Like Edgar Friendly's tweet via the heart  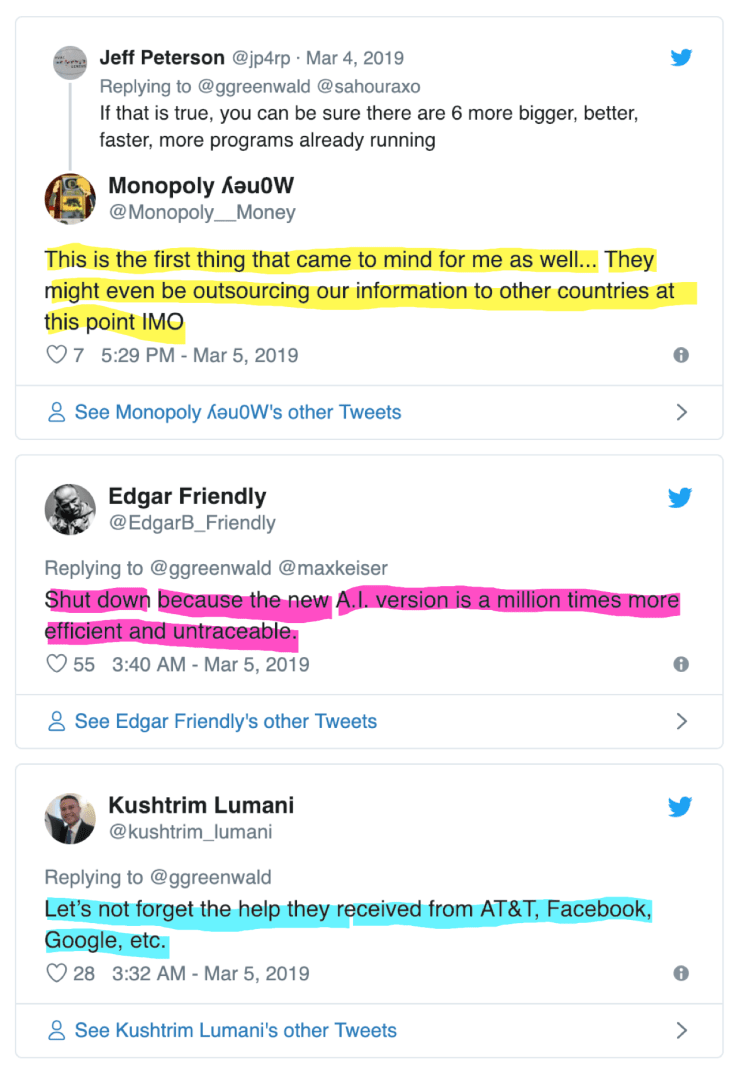(57, 663)
